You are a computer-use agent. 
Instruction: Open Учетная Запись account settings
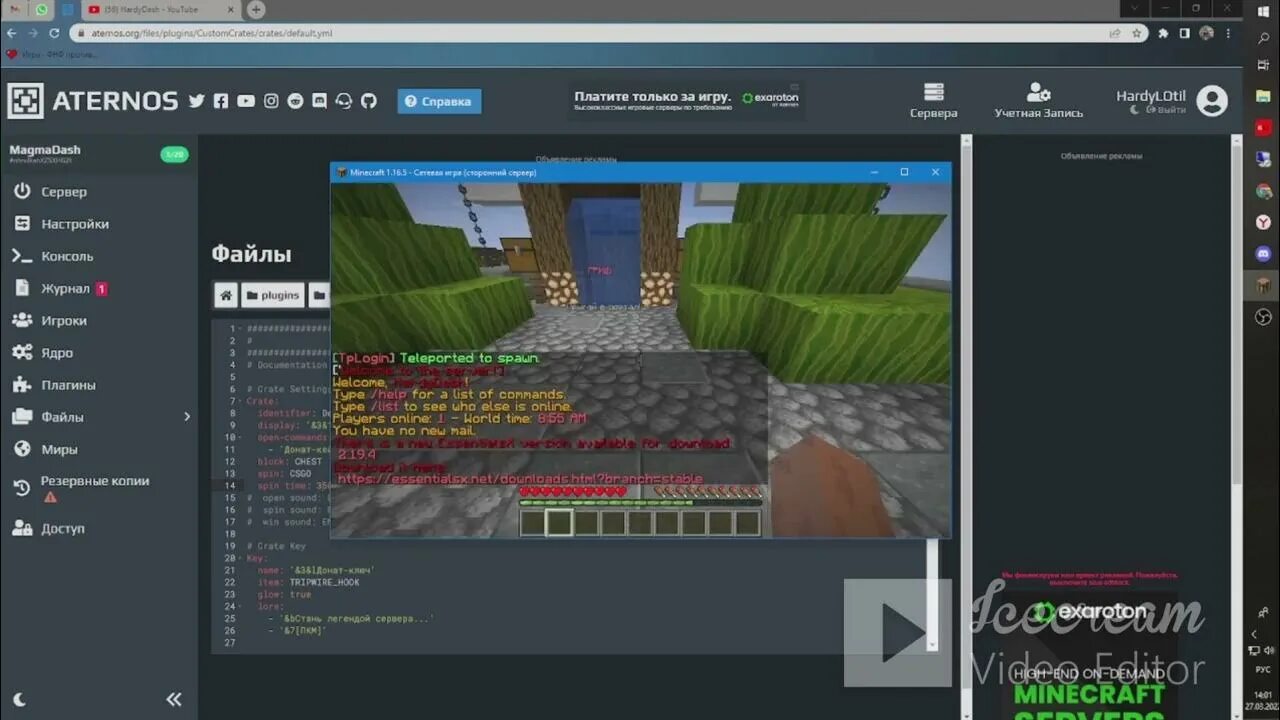[1038, 101]
